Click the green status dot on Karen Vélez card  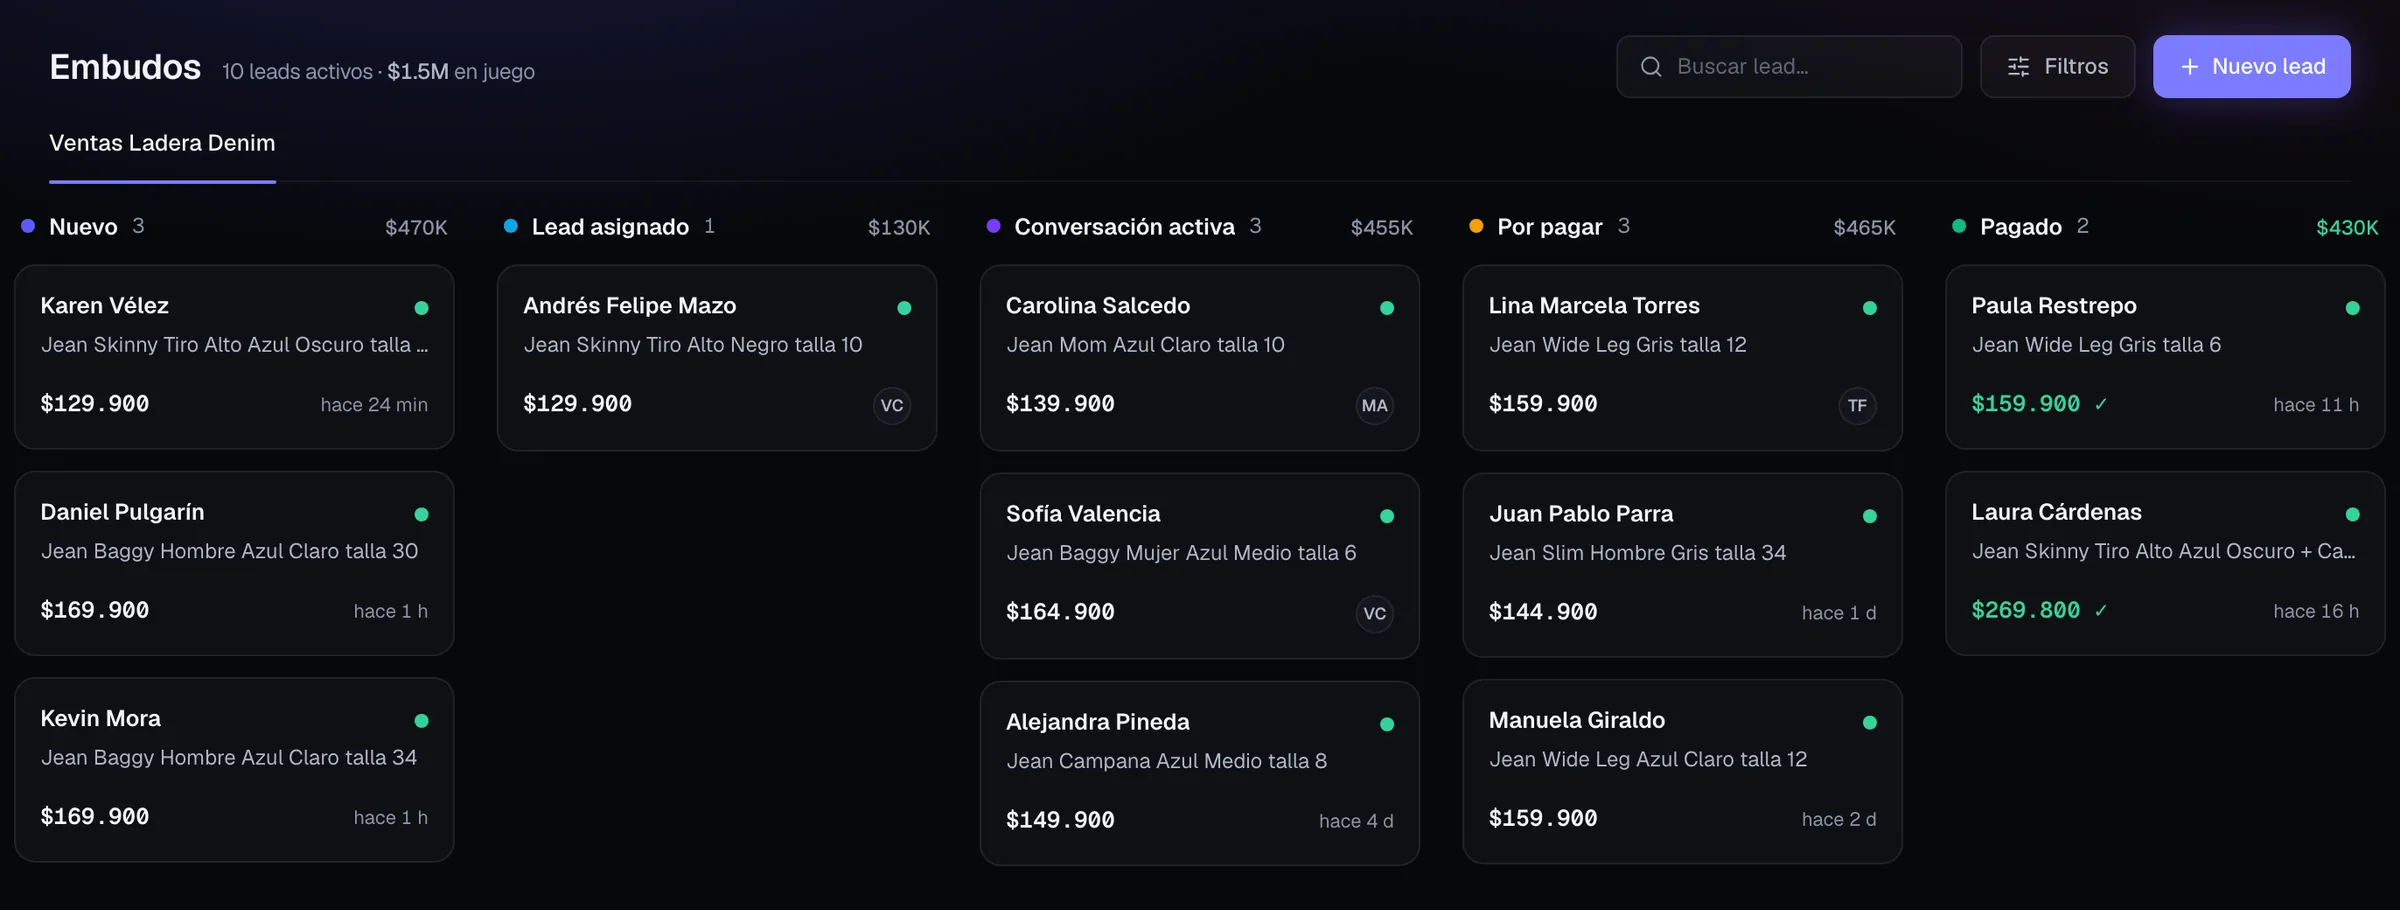pos(421,308)
